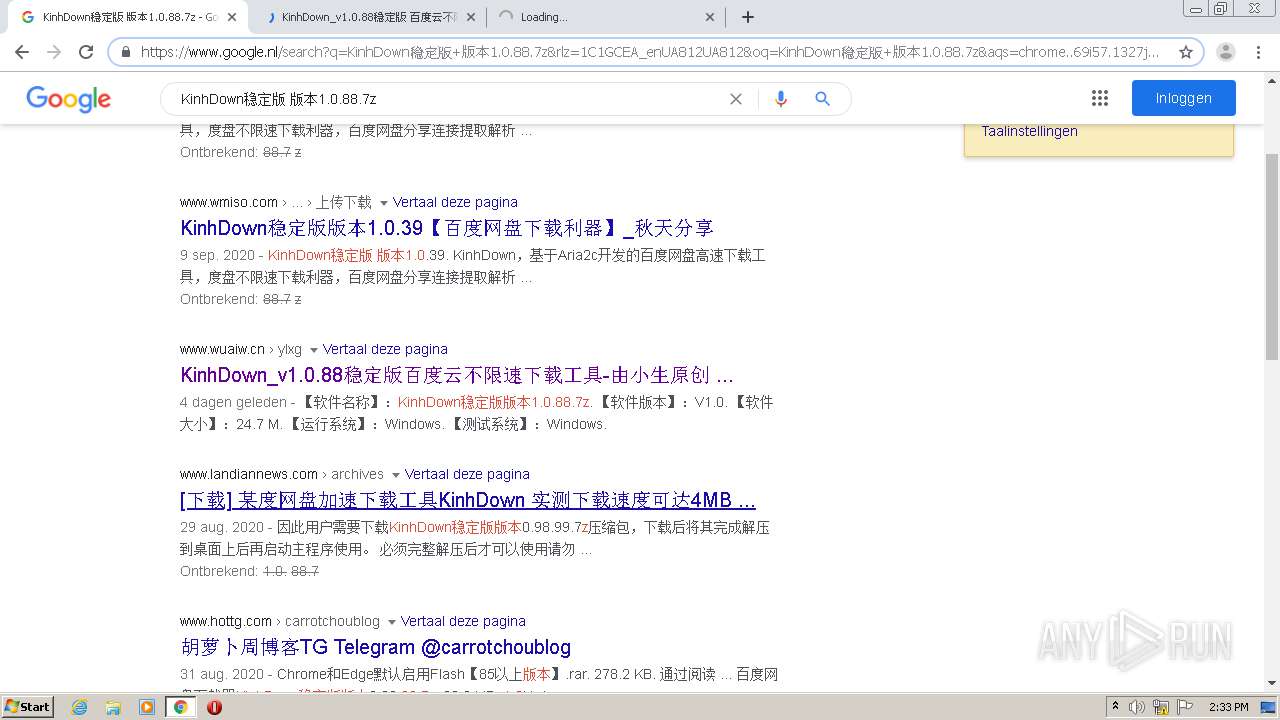Click the scrollbar down arrow
The width and height of the screenshot is (1280, 720).
[1272, 683]
